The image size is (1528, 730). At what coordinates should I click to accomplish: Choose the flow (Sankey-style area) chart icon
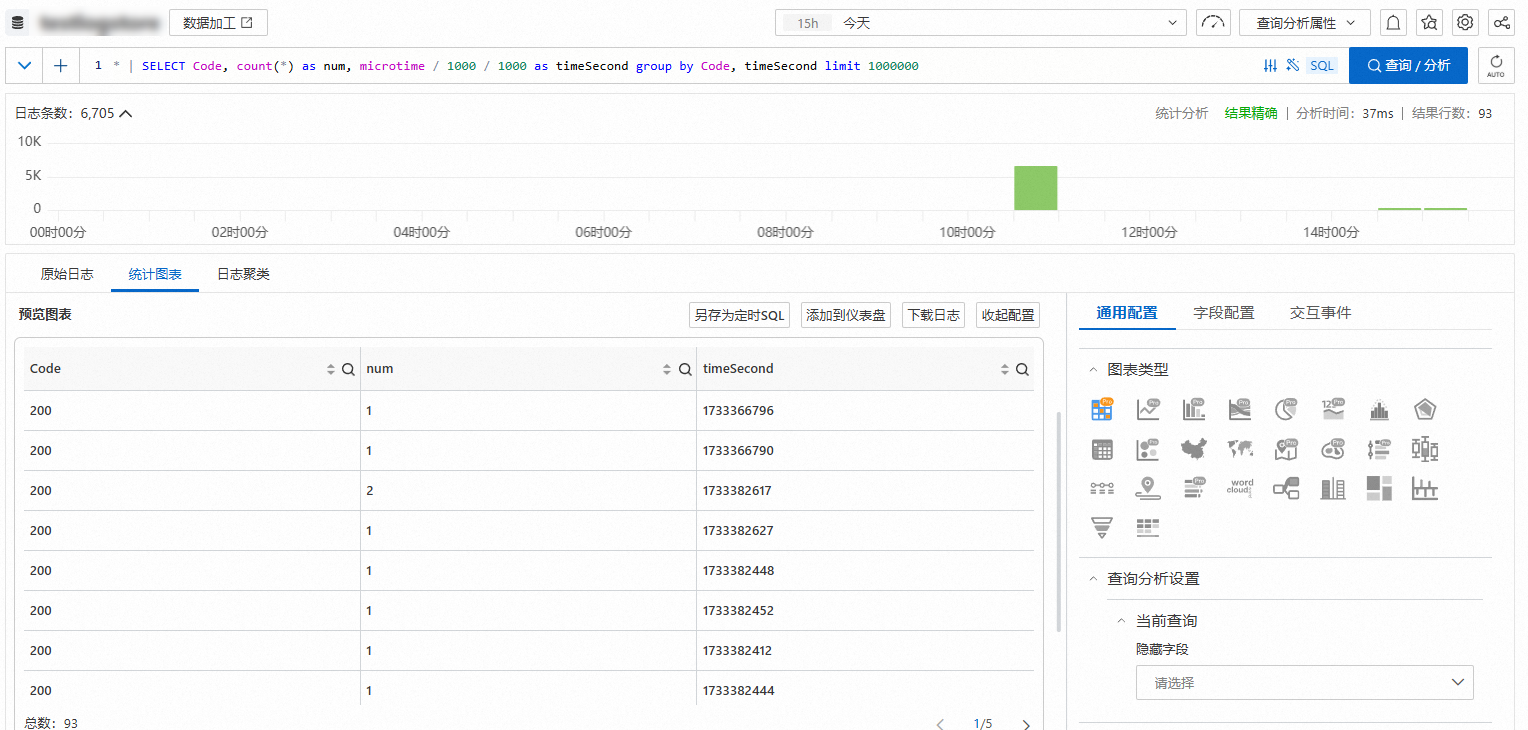click(x=1240, y=409)
